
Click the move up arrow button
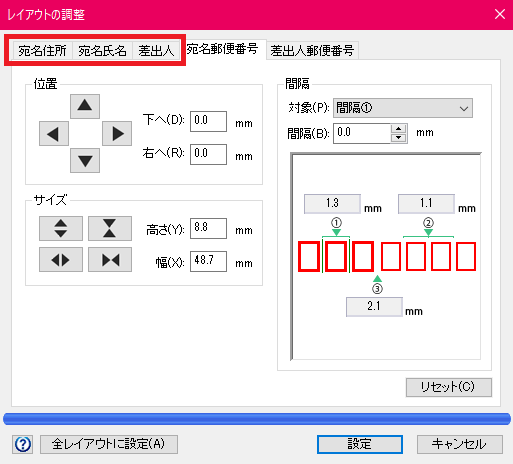[85, 106]
